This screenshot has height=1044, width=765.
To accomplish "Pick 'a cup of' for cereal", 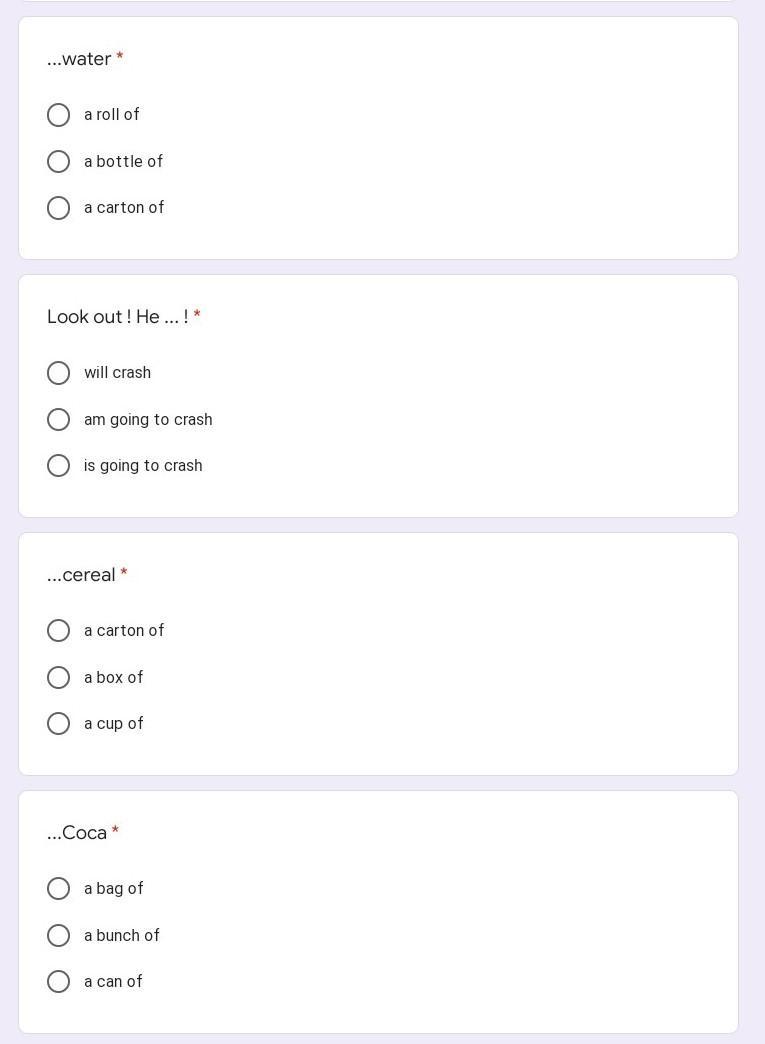I will (59, 724).
